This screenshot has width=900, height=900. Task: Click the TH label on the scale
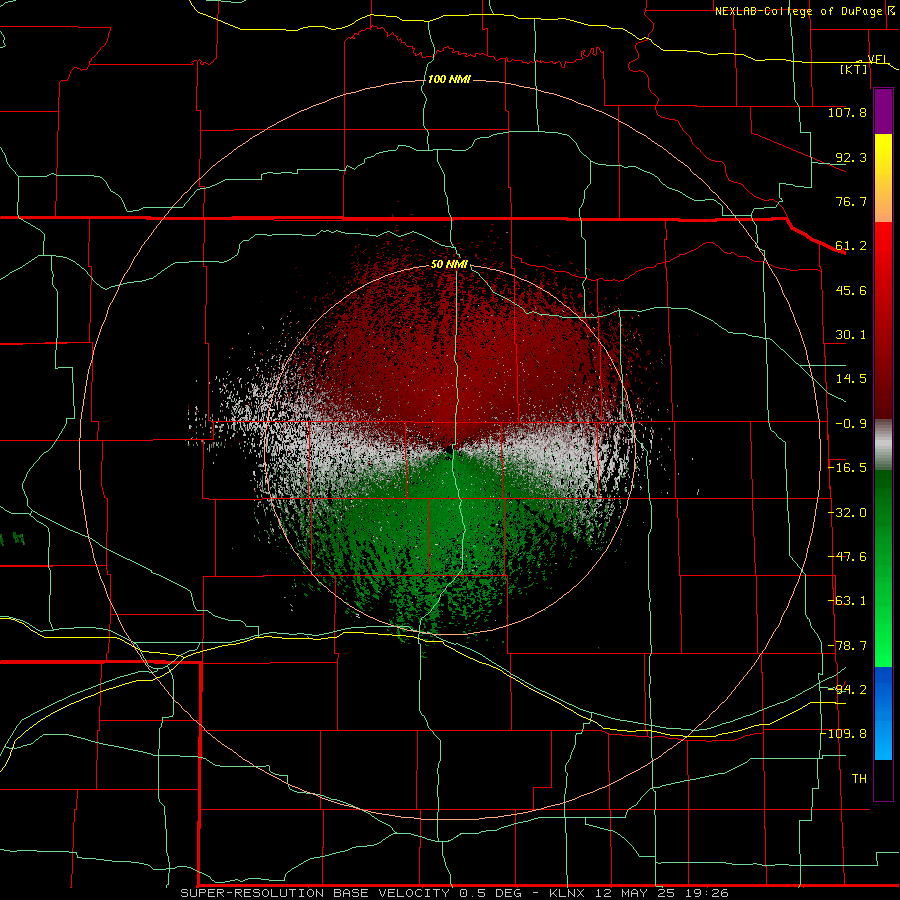[x=859, y=779]
